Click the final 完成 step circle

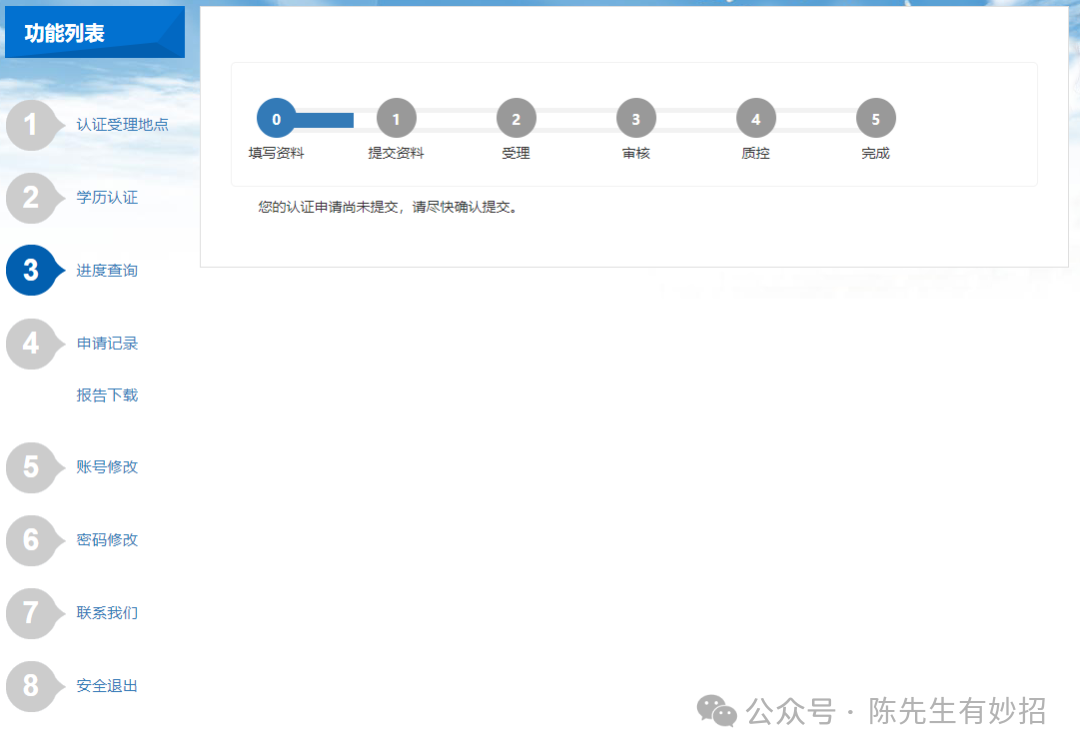pos(876,117)
